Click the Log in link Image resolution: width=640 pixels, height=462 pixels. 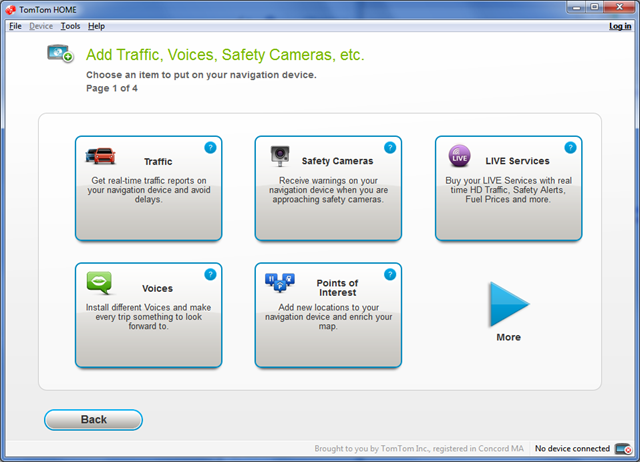[620, 26]
